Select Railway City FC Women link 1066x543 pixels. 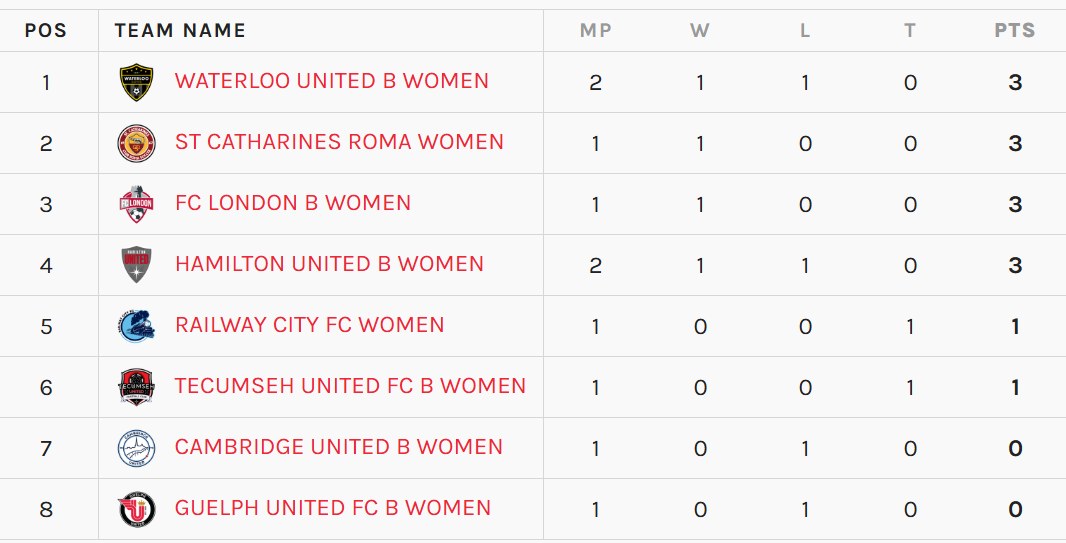[309, 325]
